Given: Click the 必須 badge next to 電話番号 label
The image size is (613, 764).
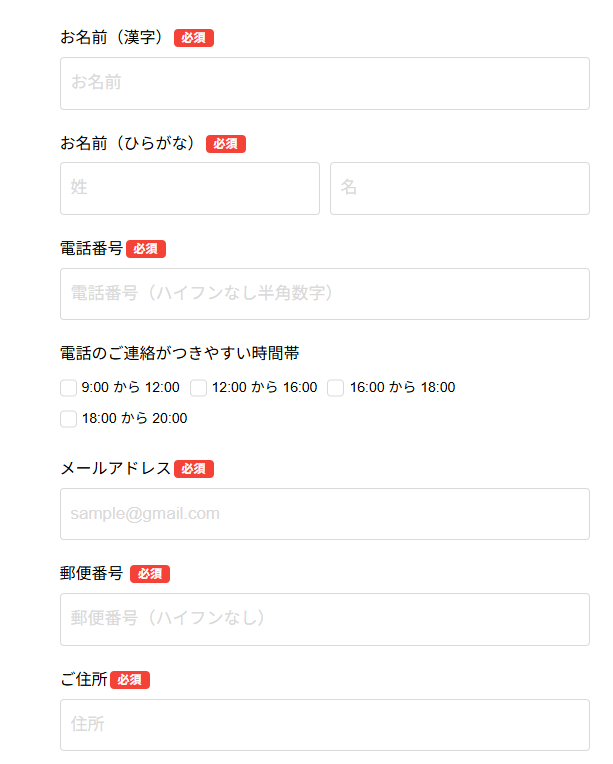Looking at the screenshot, I should click(x=146, y=249).
